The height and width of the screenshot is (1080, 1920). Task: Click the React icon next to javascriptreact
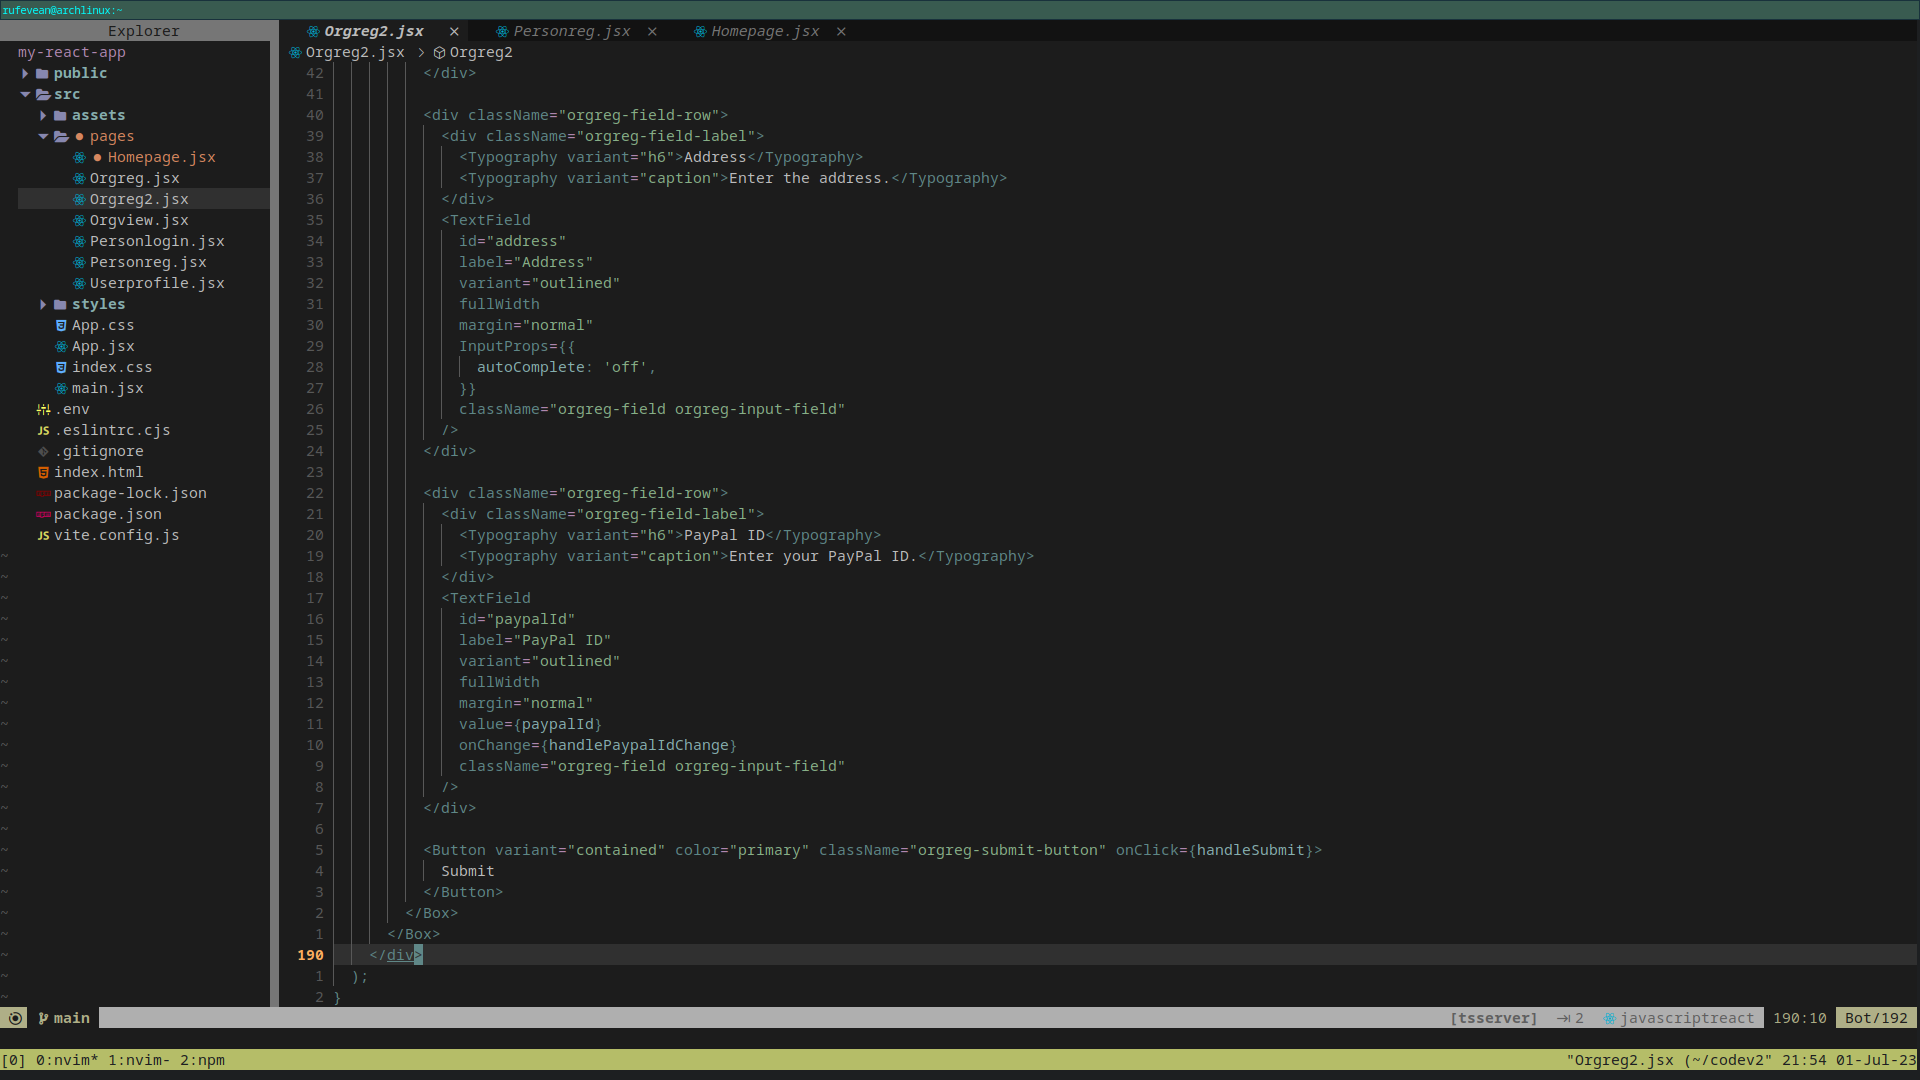(x=1609, y=1018)
